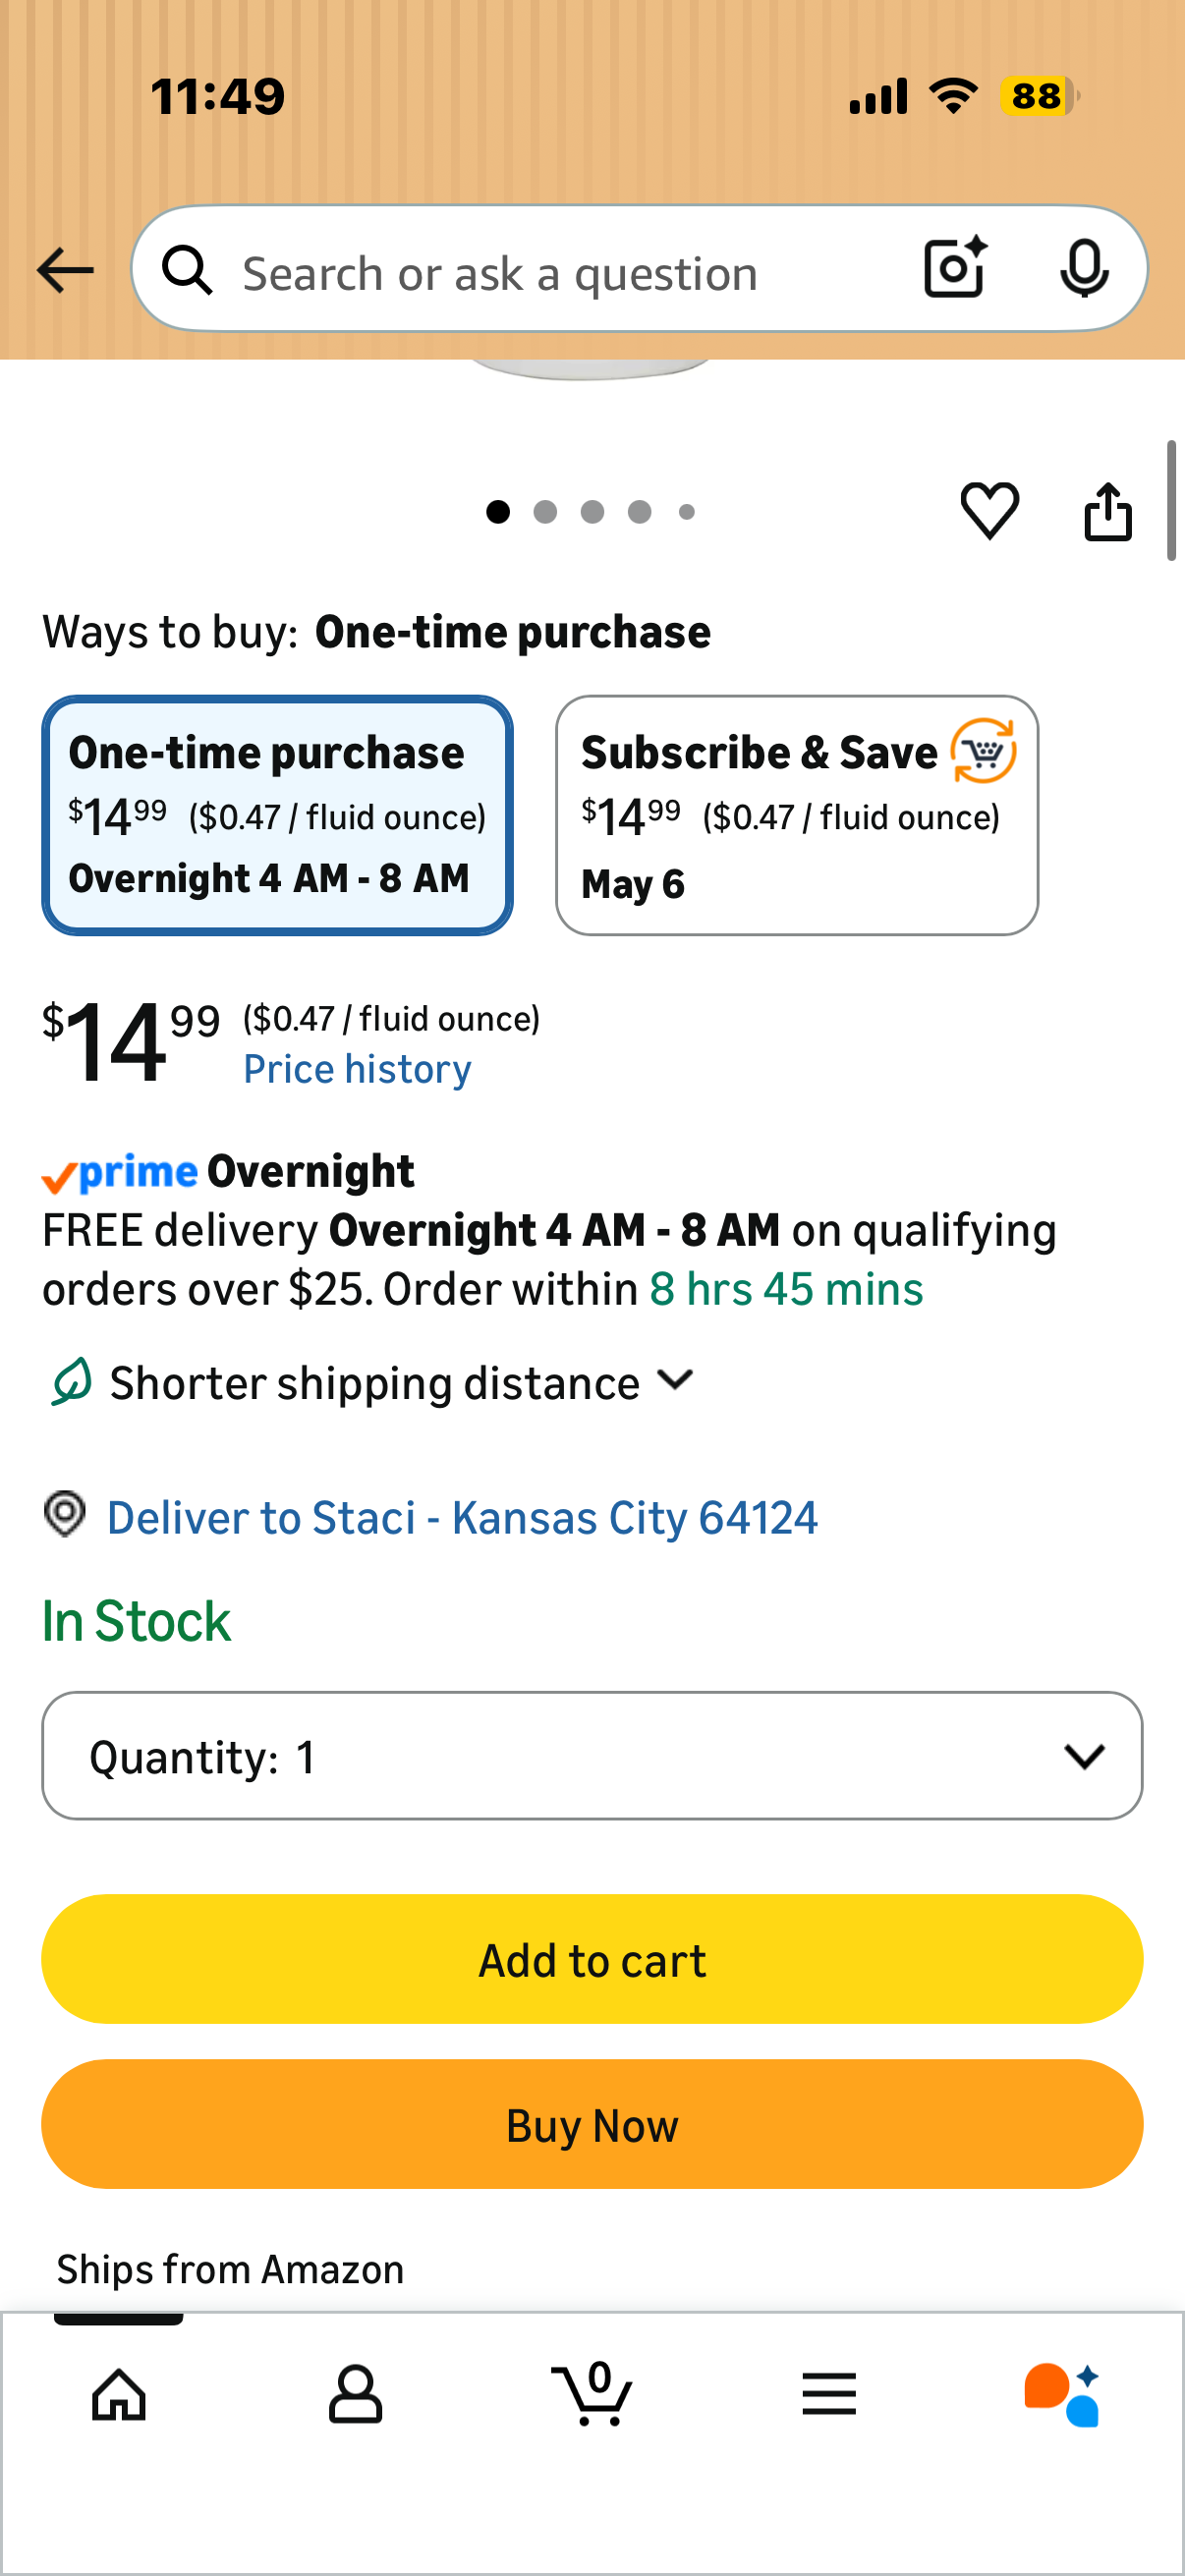Choose Subscribe & Save option
The height and width of the screenshot is (2576, 1185).
797,815
